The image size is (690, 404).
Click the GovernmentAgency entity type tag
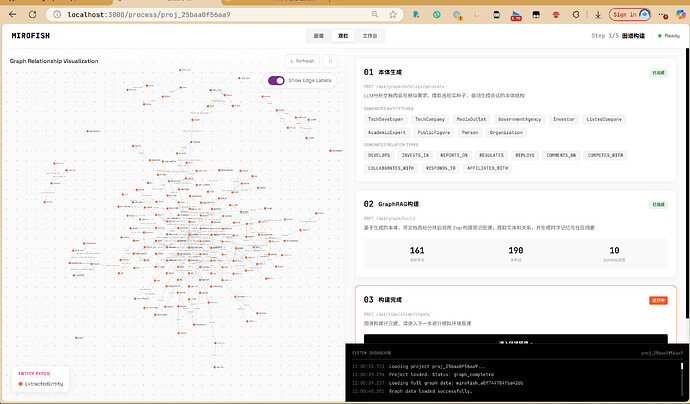pyautogui.click(x=520, y=119)
